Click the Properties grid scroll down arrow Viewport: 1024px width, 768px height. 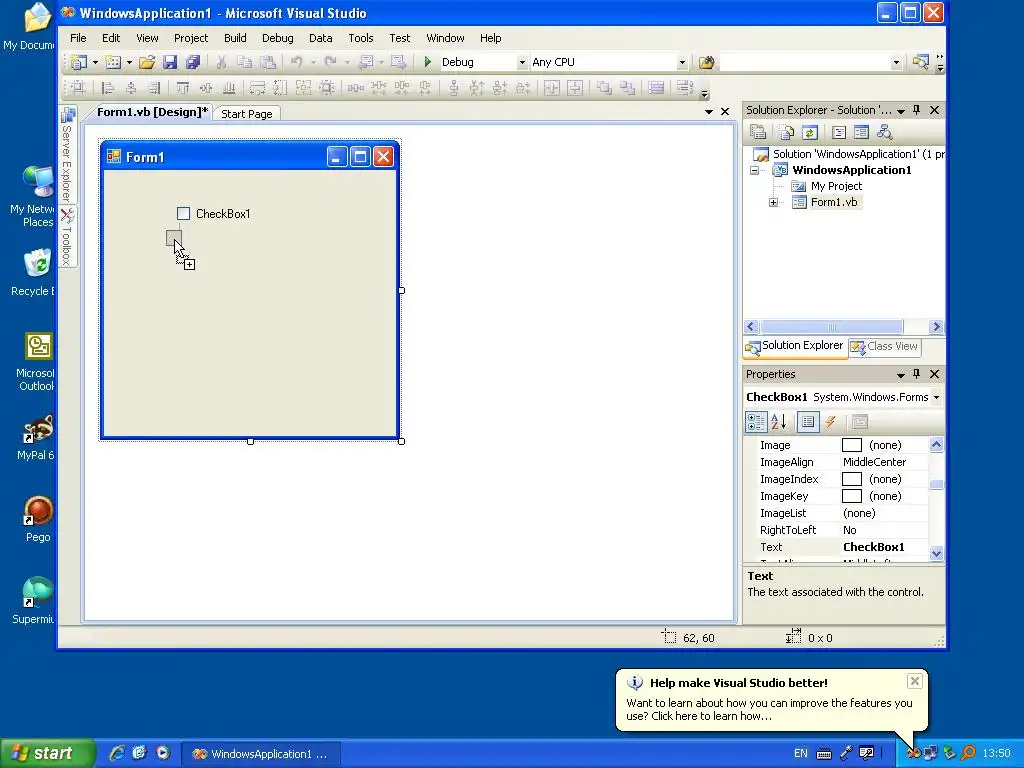click(x=936, y=554)
